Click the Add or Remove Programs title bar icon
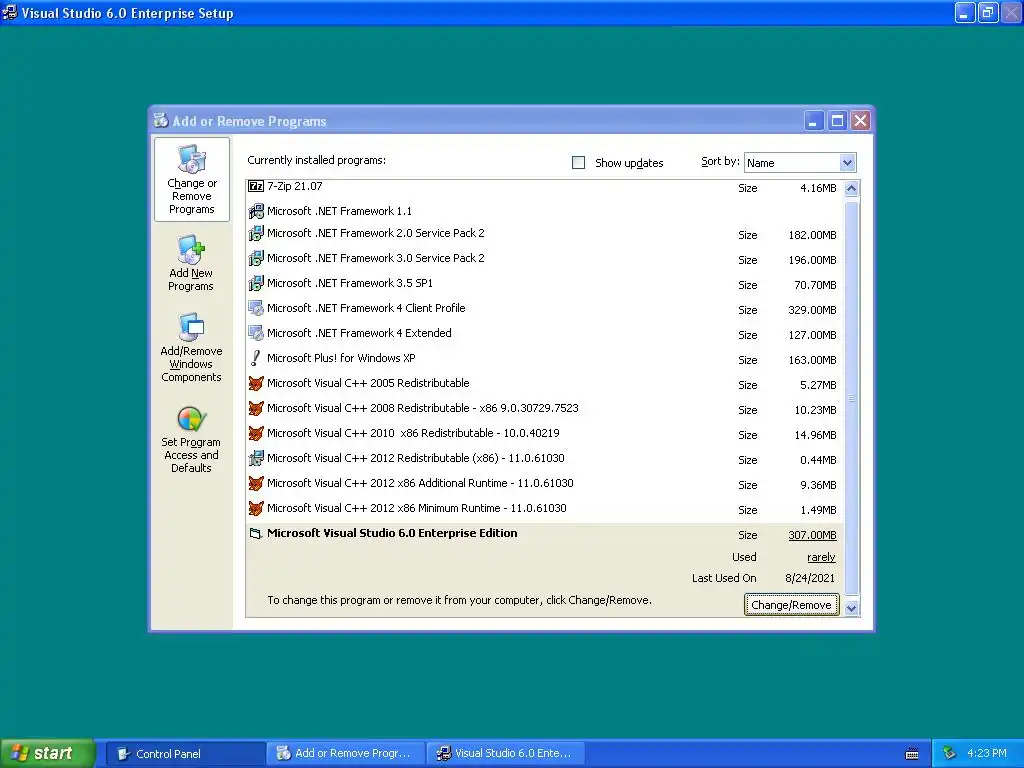 pos(161,121)
